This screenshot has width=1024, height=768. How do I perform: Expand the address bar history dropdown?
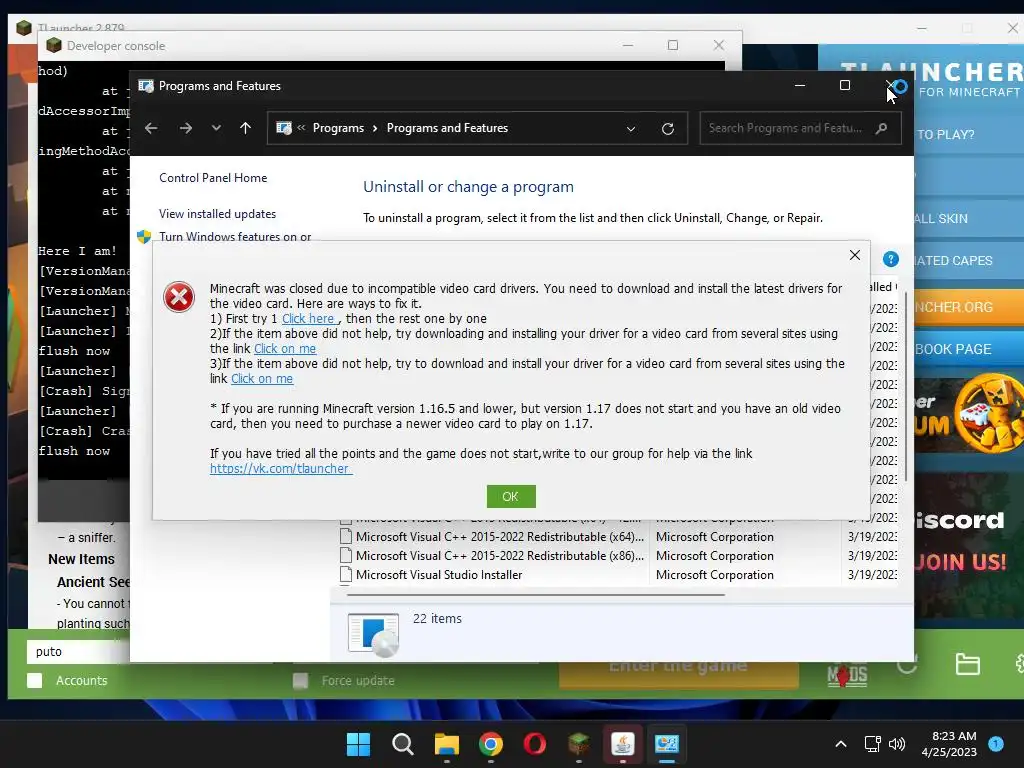coord(631,129)
